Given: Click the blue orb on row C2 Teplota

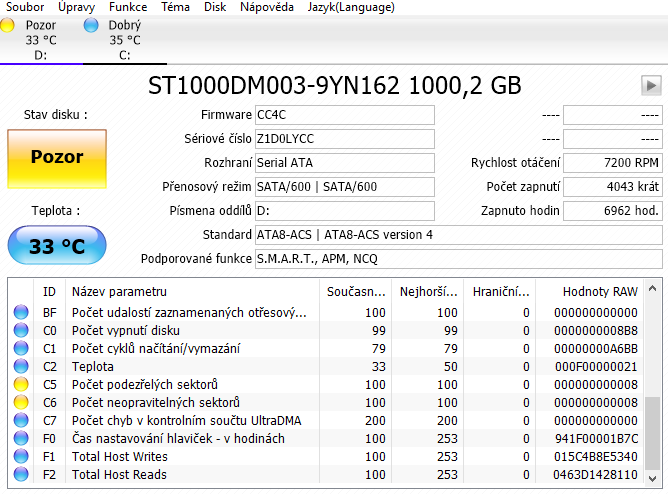Looking at the screenshot, I should [21, 367].
